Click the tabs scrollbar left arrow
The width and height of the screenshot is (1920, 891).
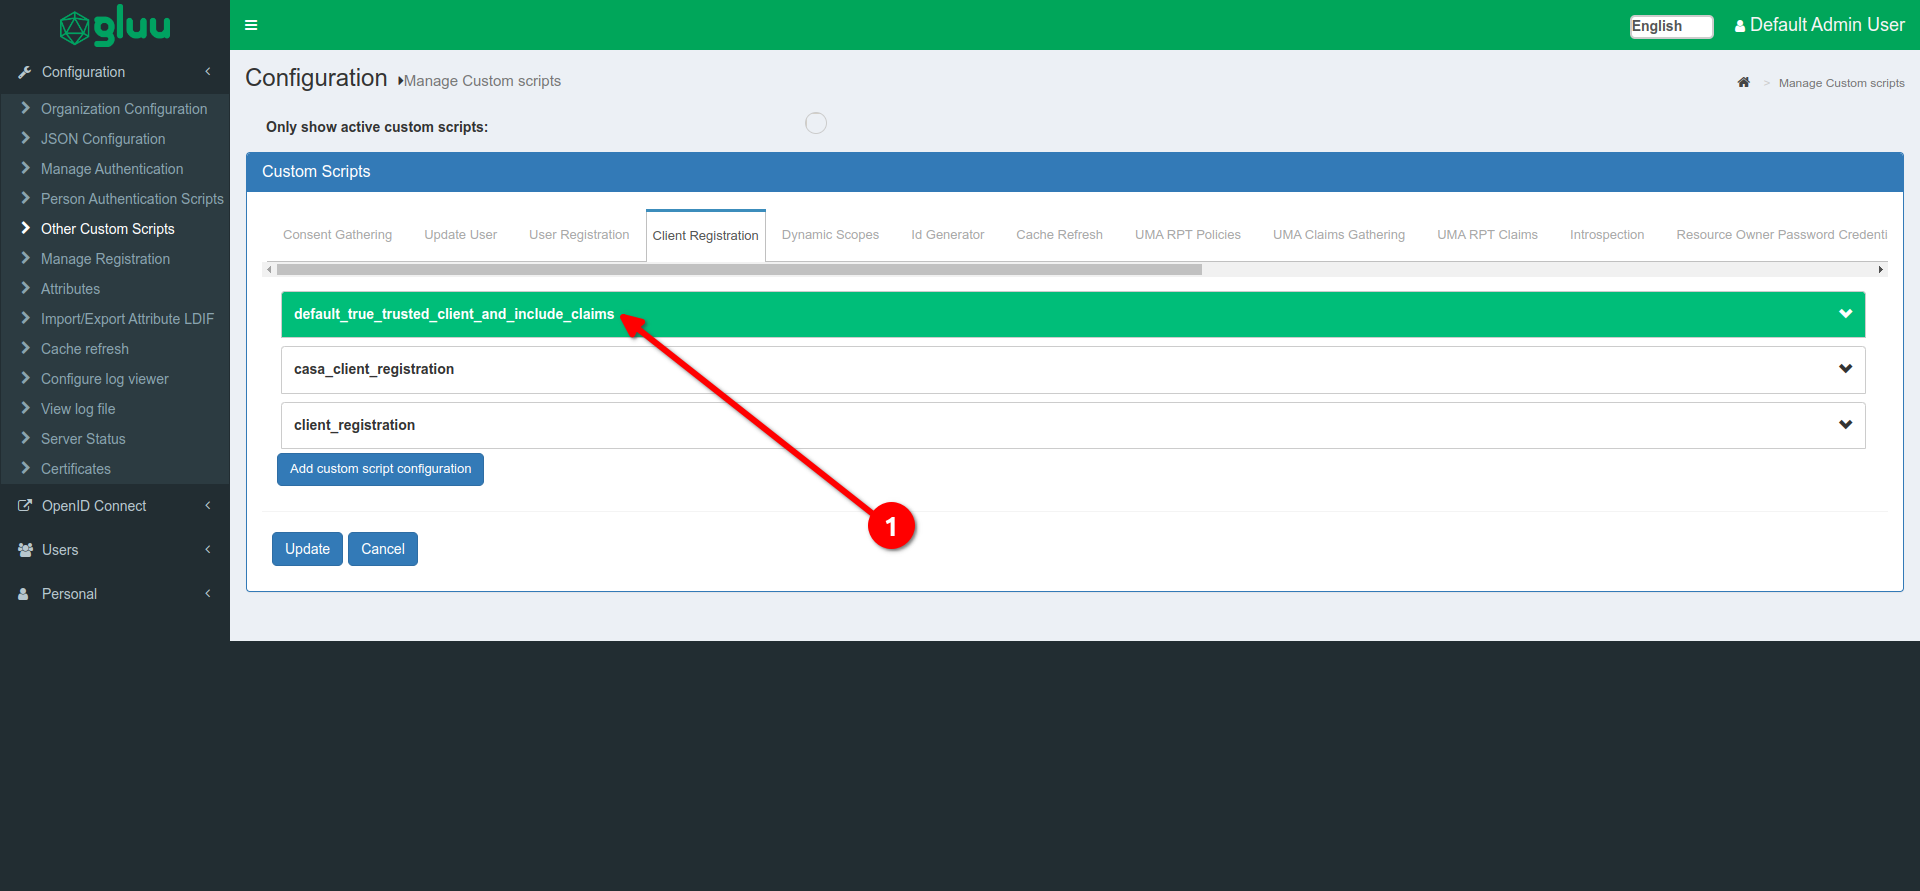tap(269, 269)
